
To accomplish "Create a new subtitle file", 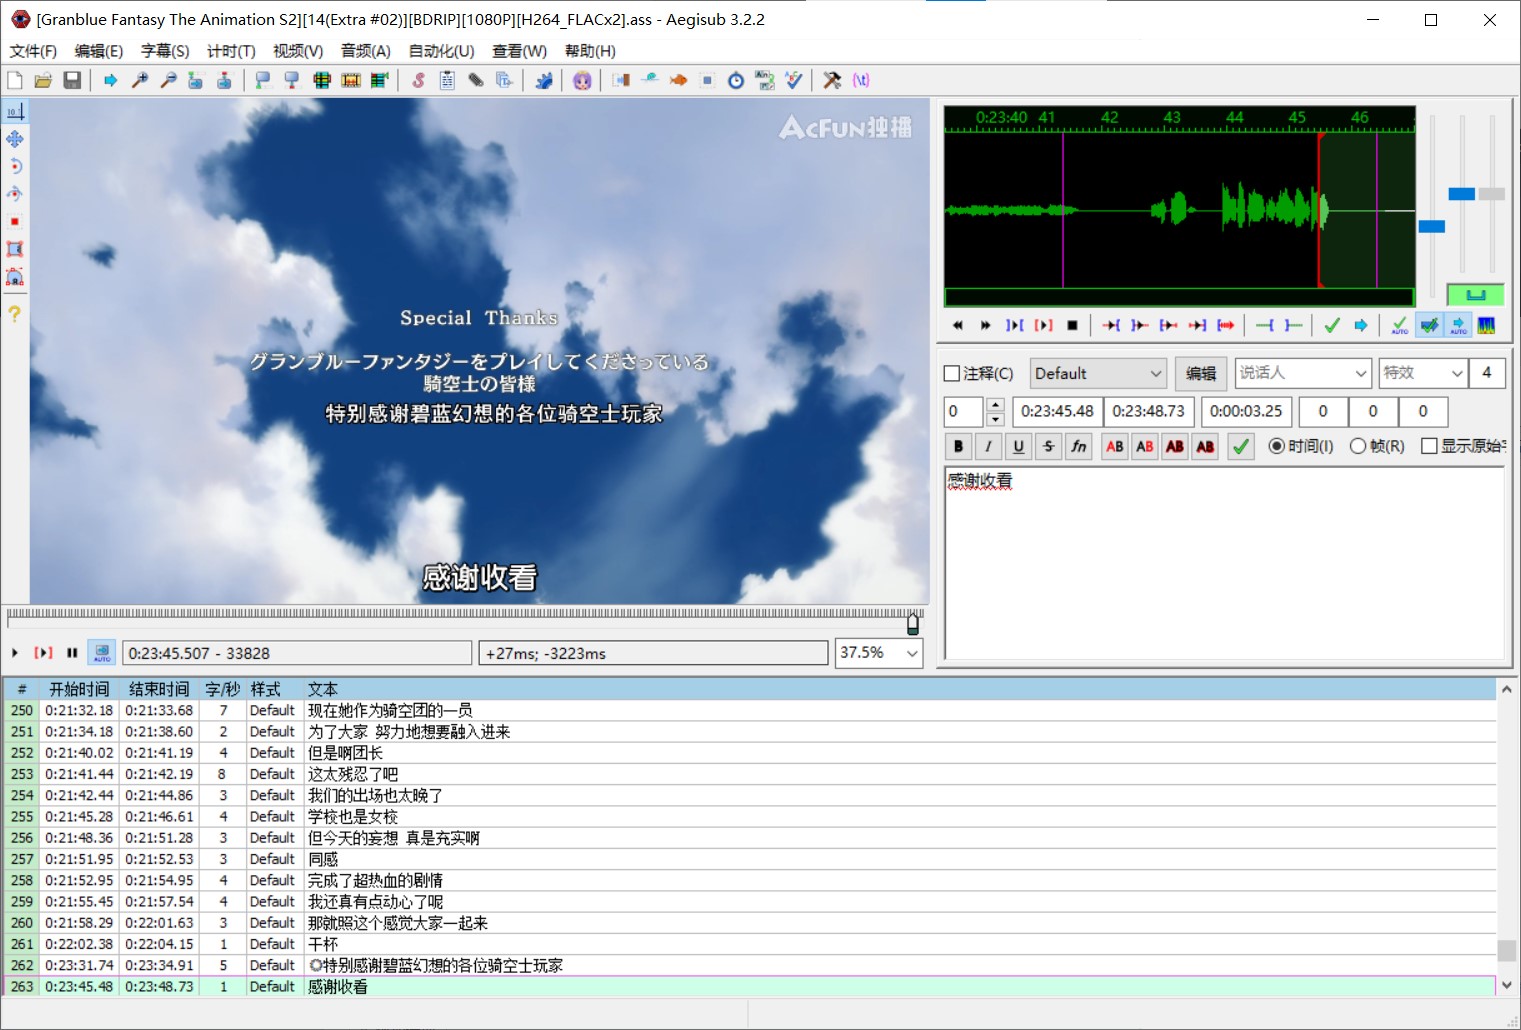I will (15, 80).
